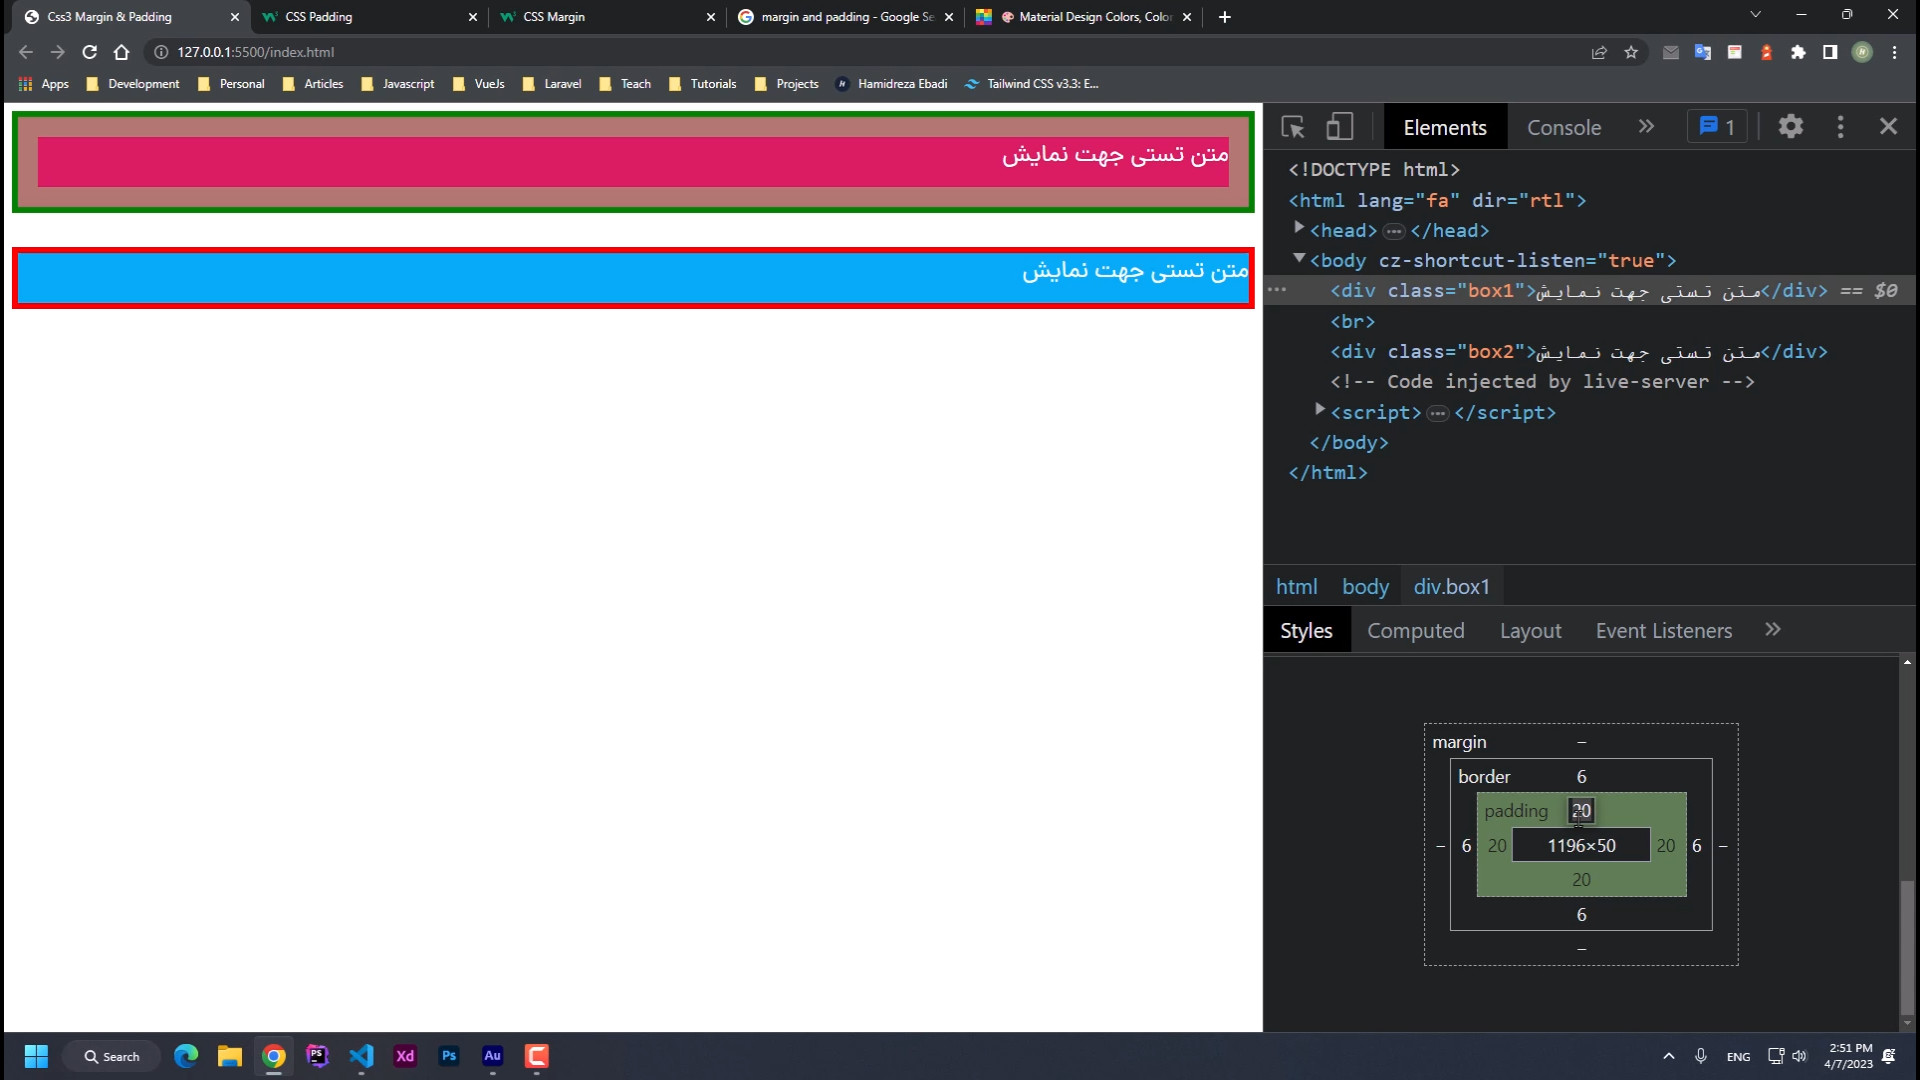
Task: Edit the top padding value field
Action: (x=1581, y=811)
